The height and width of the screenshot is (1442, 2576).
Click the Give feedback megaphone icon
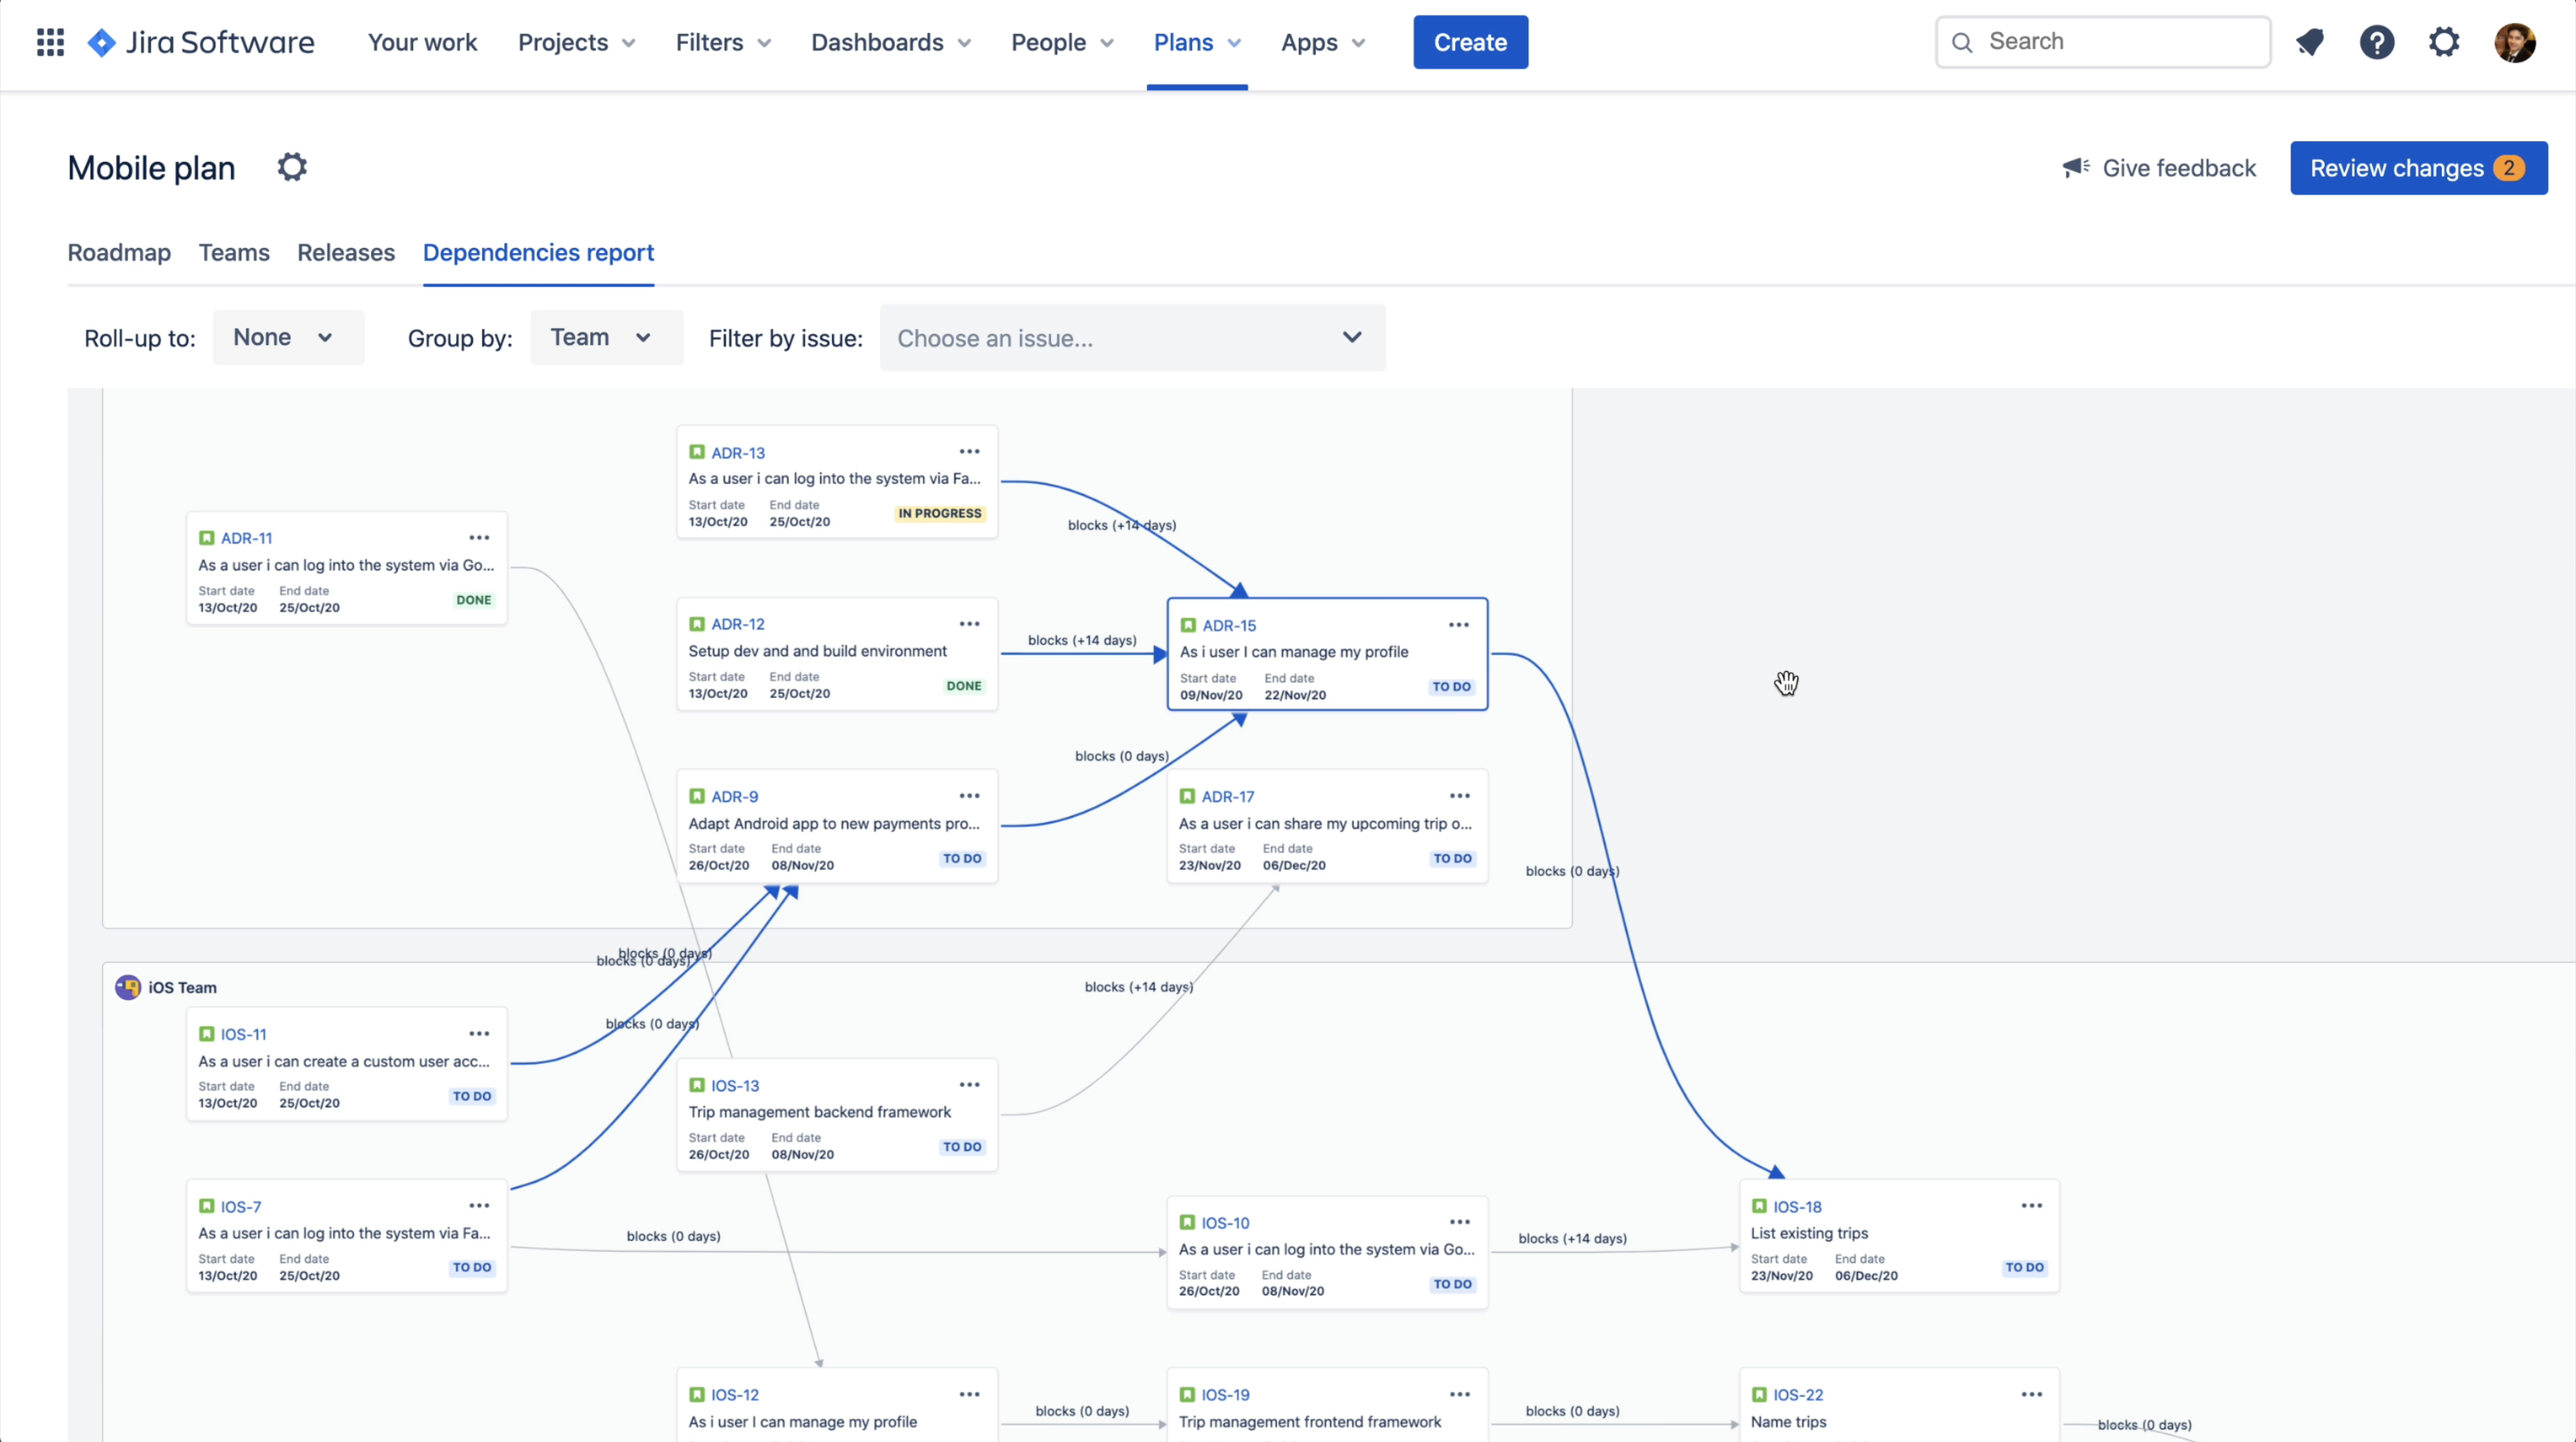click(x=2077, y=167)
